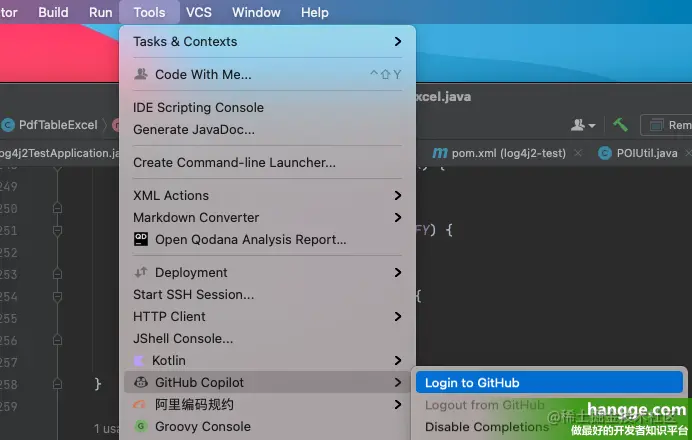Click the Code With Me people icon
Viewport: 692px width, 440px height.
pos(141,74)
